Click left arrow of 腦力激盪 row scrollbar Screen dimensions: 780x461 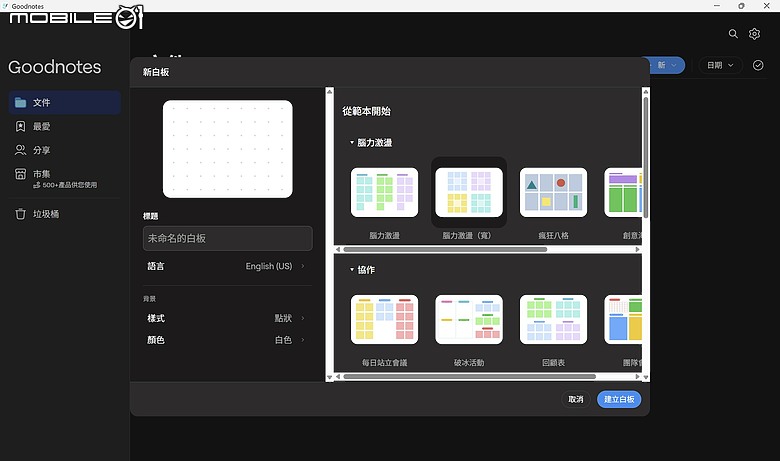[338, 249]
